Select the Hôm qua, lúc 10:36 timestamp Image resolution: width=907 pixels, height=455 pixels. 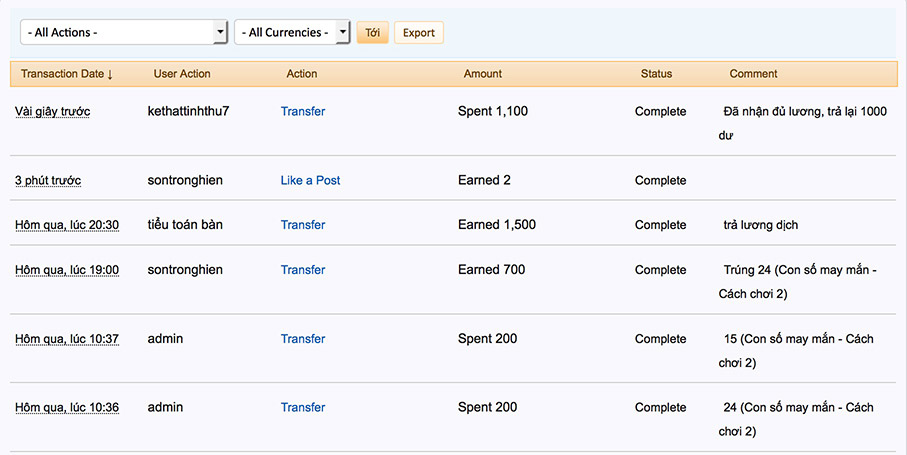click(67, 408)
